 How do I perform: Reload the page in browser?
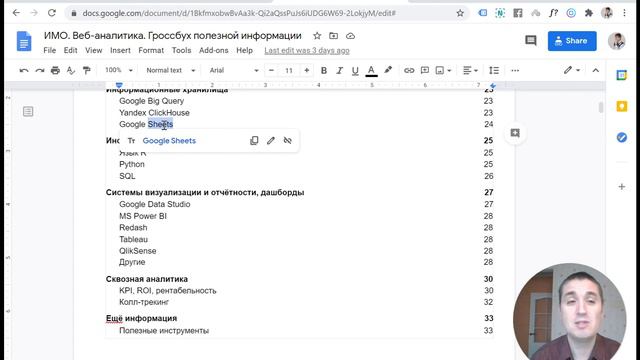(52, 13)
